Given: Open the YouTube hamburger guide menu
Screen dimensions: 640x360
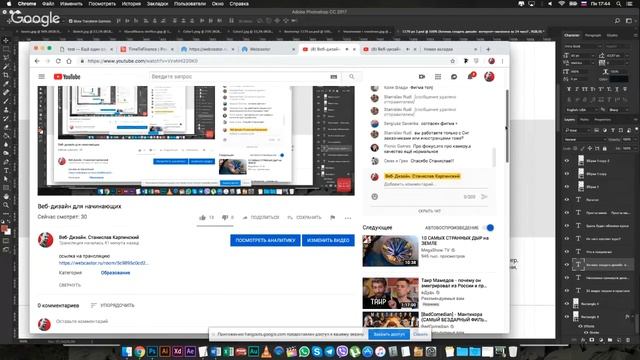Looking at the screenshot, I should pyautogui.click(x=42, y=76).
